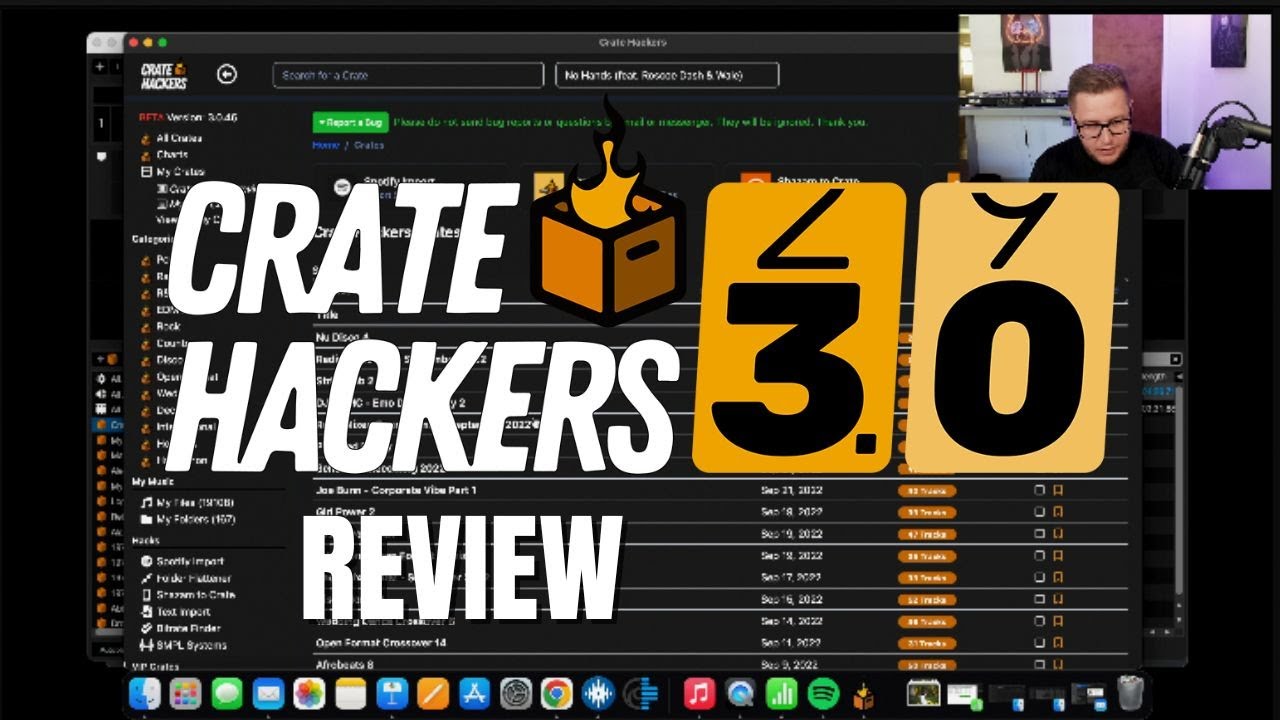Open Spotify from the Dock
The height and width of the screenshot is (720, 1280).
click(x=823, y=693)
